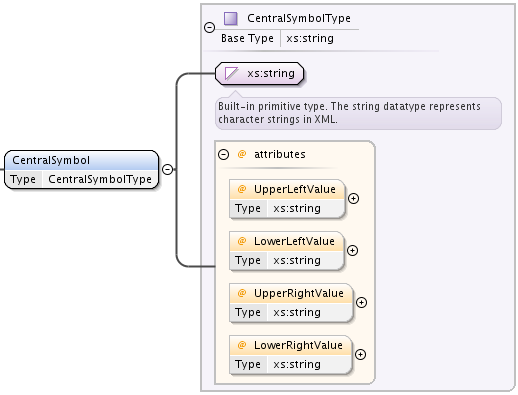Select the UpperLeftValue attribute name
Viewport: 518px width, 395px height.
[295, 189]
